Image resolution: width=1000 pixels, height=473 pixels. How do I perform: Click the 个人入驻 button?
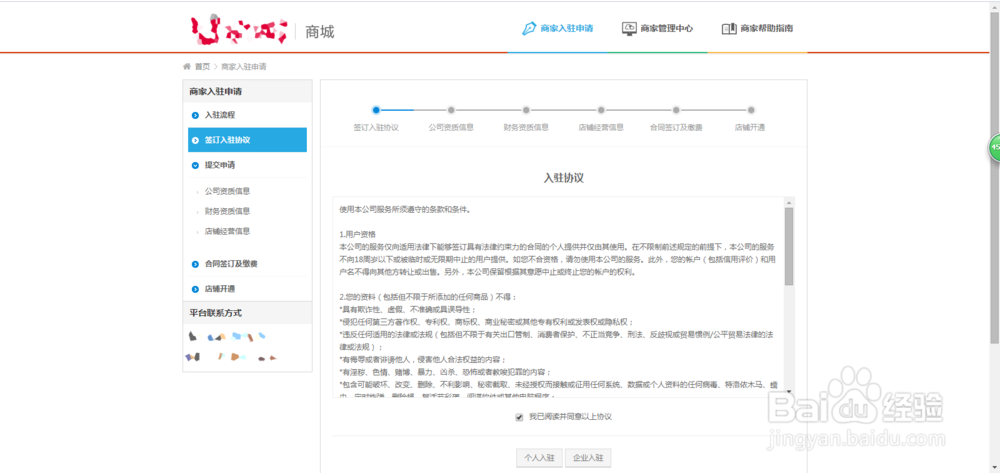coord(539,458)
